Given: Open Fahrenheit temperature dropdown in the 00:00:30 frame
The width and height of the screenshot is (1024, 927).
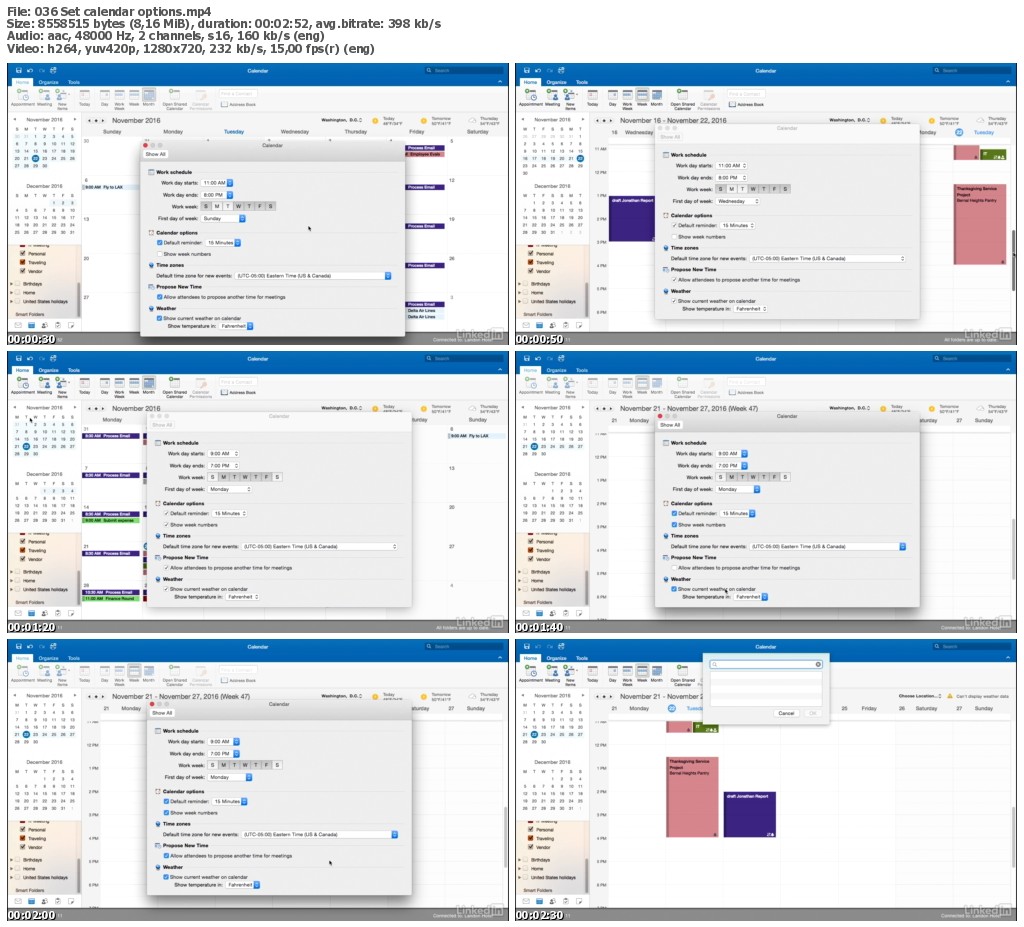Looking at the screenshot, I should pyautogui.click(x=236, y=326).
